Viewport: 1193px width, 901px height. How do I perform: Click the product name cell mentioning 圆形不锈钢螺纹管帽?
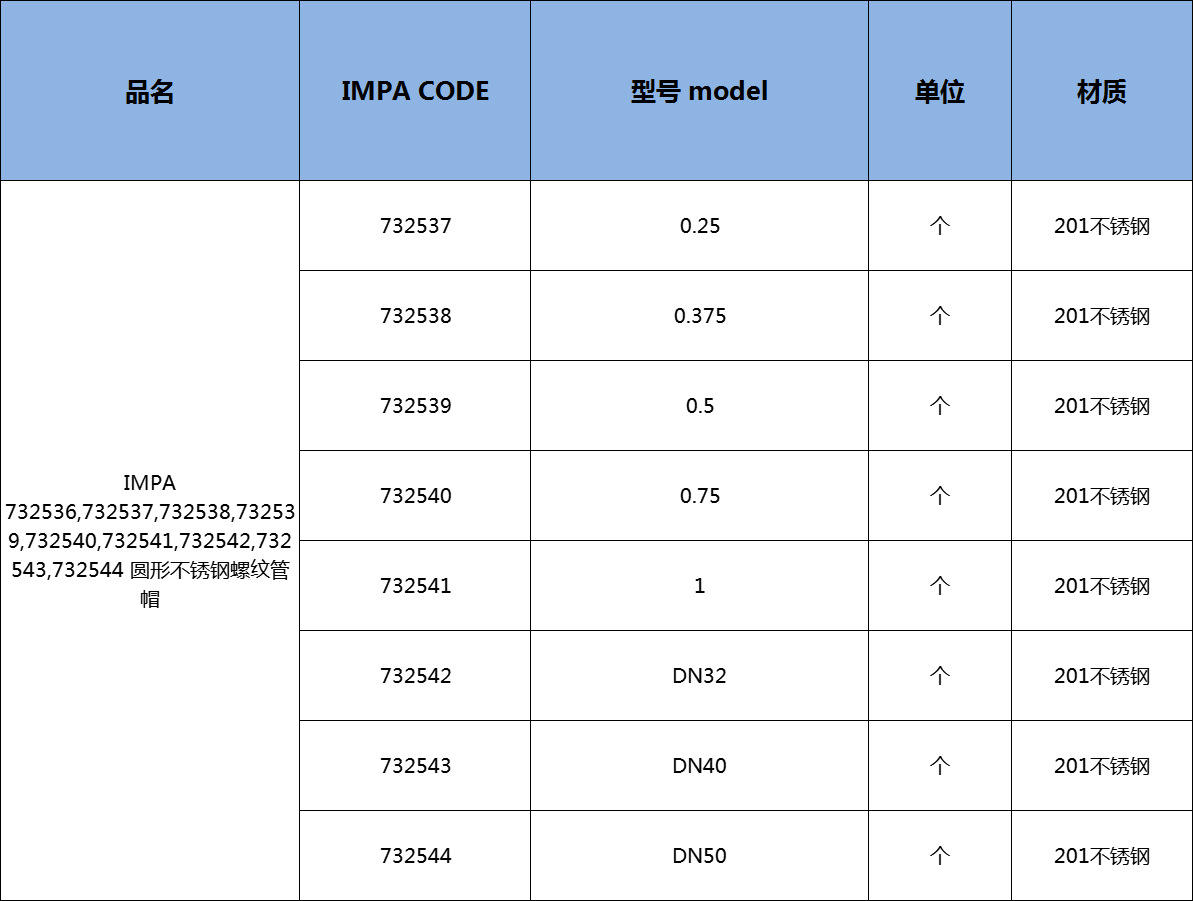tap(150, 540)
